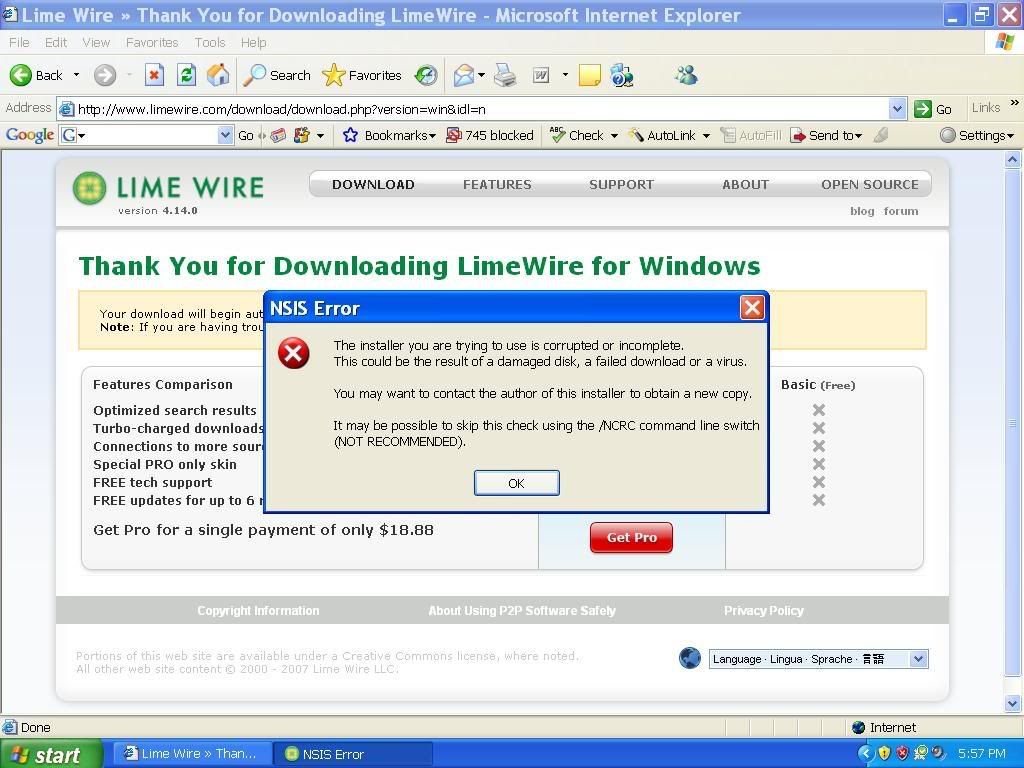
Task: Click the red error icon in NSIS dialog
Action: 294,353
